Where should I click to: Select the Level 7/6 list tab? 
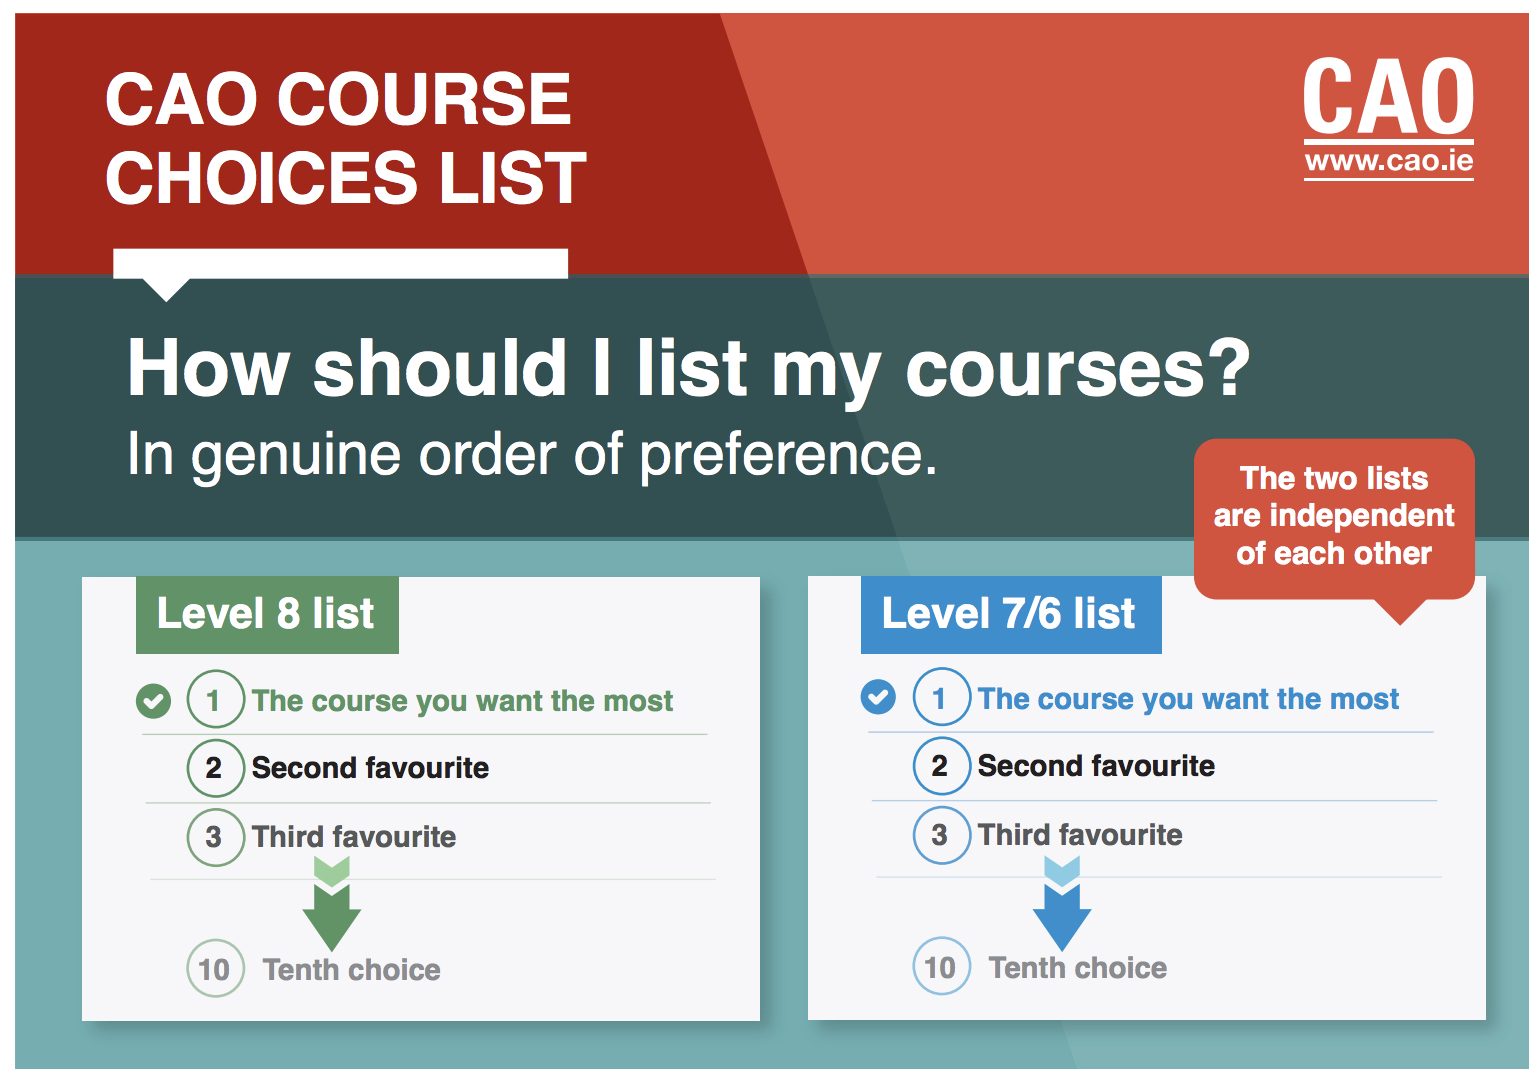[x=1011, y=614]
